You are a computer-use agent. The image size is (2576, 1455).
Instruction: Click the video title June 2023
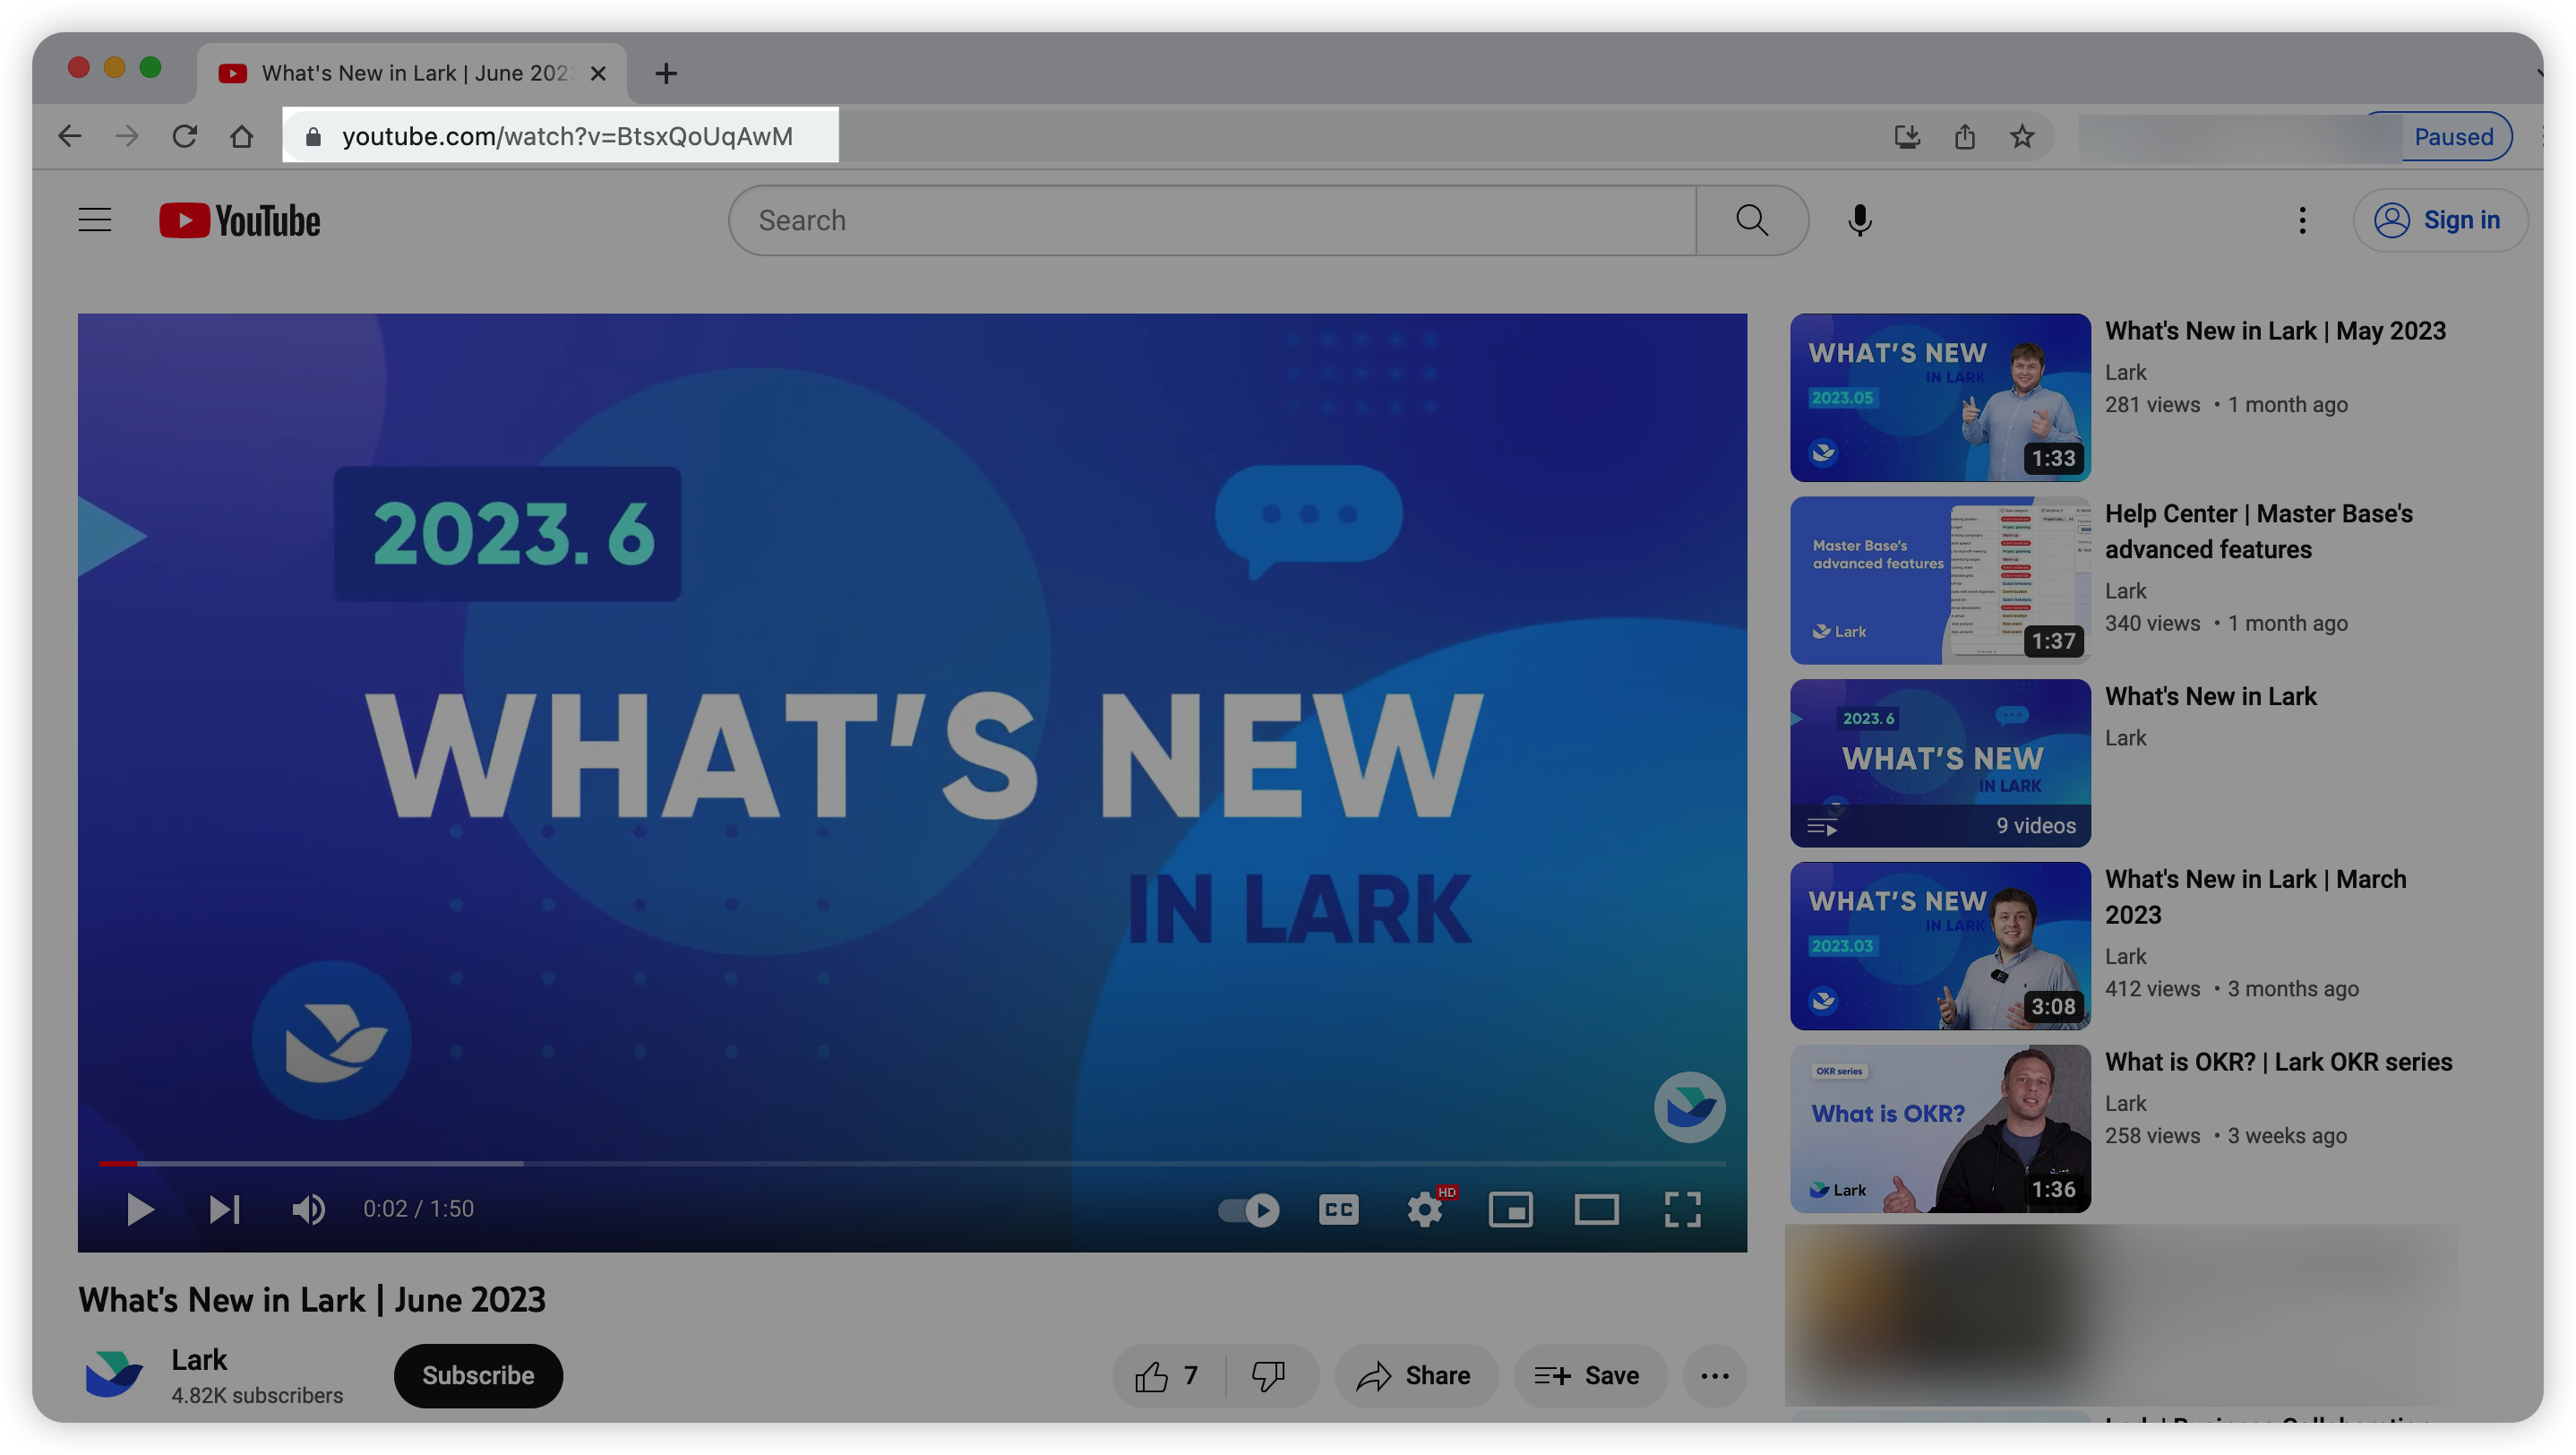312,1299
